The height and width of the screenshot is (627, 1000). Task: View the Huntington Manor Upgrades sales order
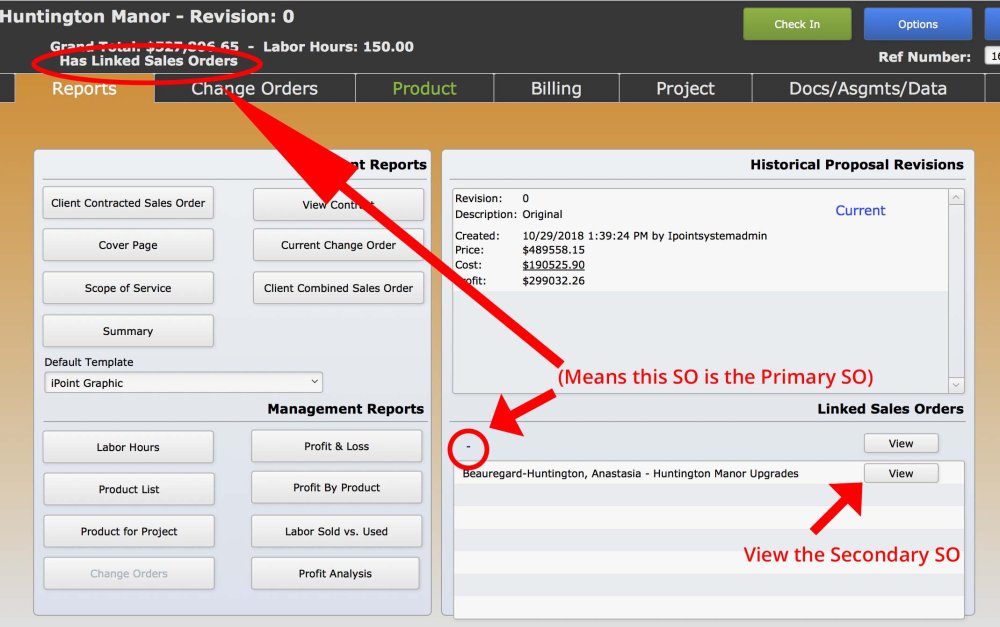point(901,473)
